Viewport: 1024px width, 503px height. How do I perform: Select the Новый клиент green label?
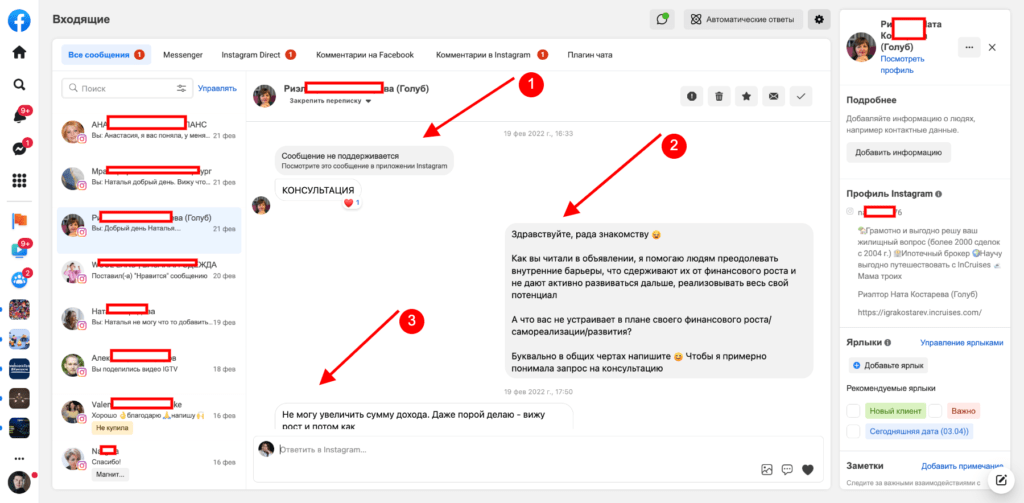coord(895,411)
